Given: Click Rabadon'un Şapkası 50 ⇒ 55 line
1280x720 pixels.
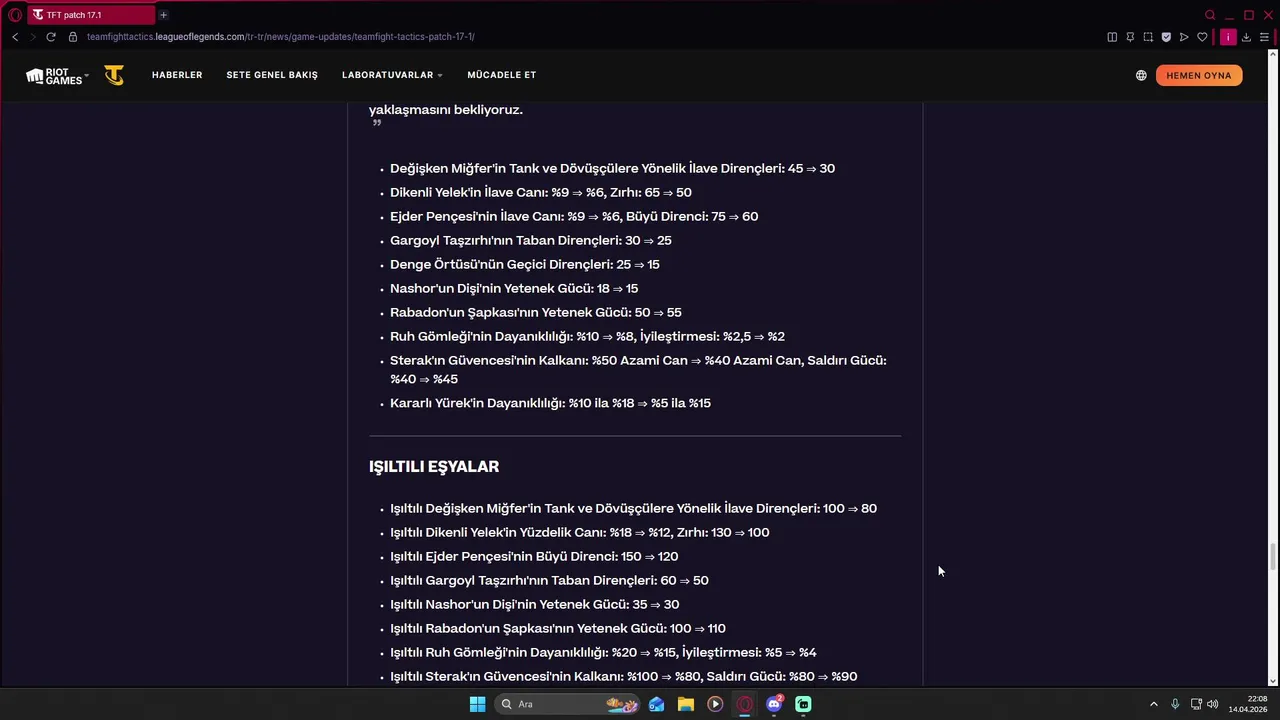Looking at the screenshot, I should (x=536, y=313).
